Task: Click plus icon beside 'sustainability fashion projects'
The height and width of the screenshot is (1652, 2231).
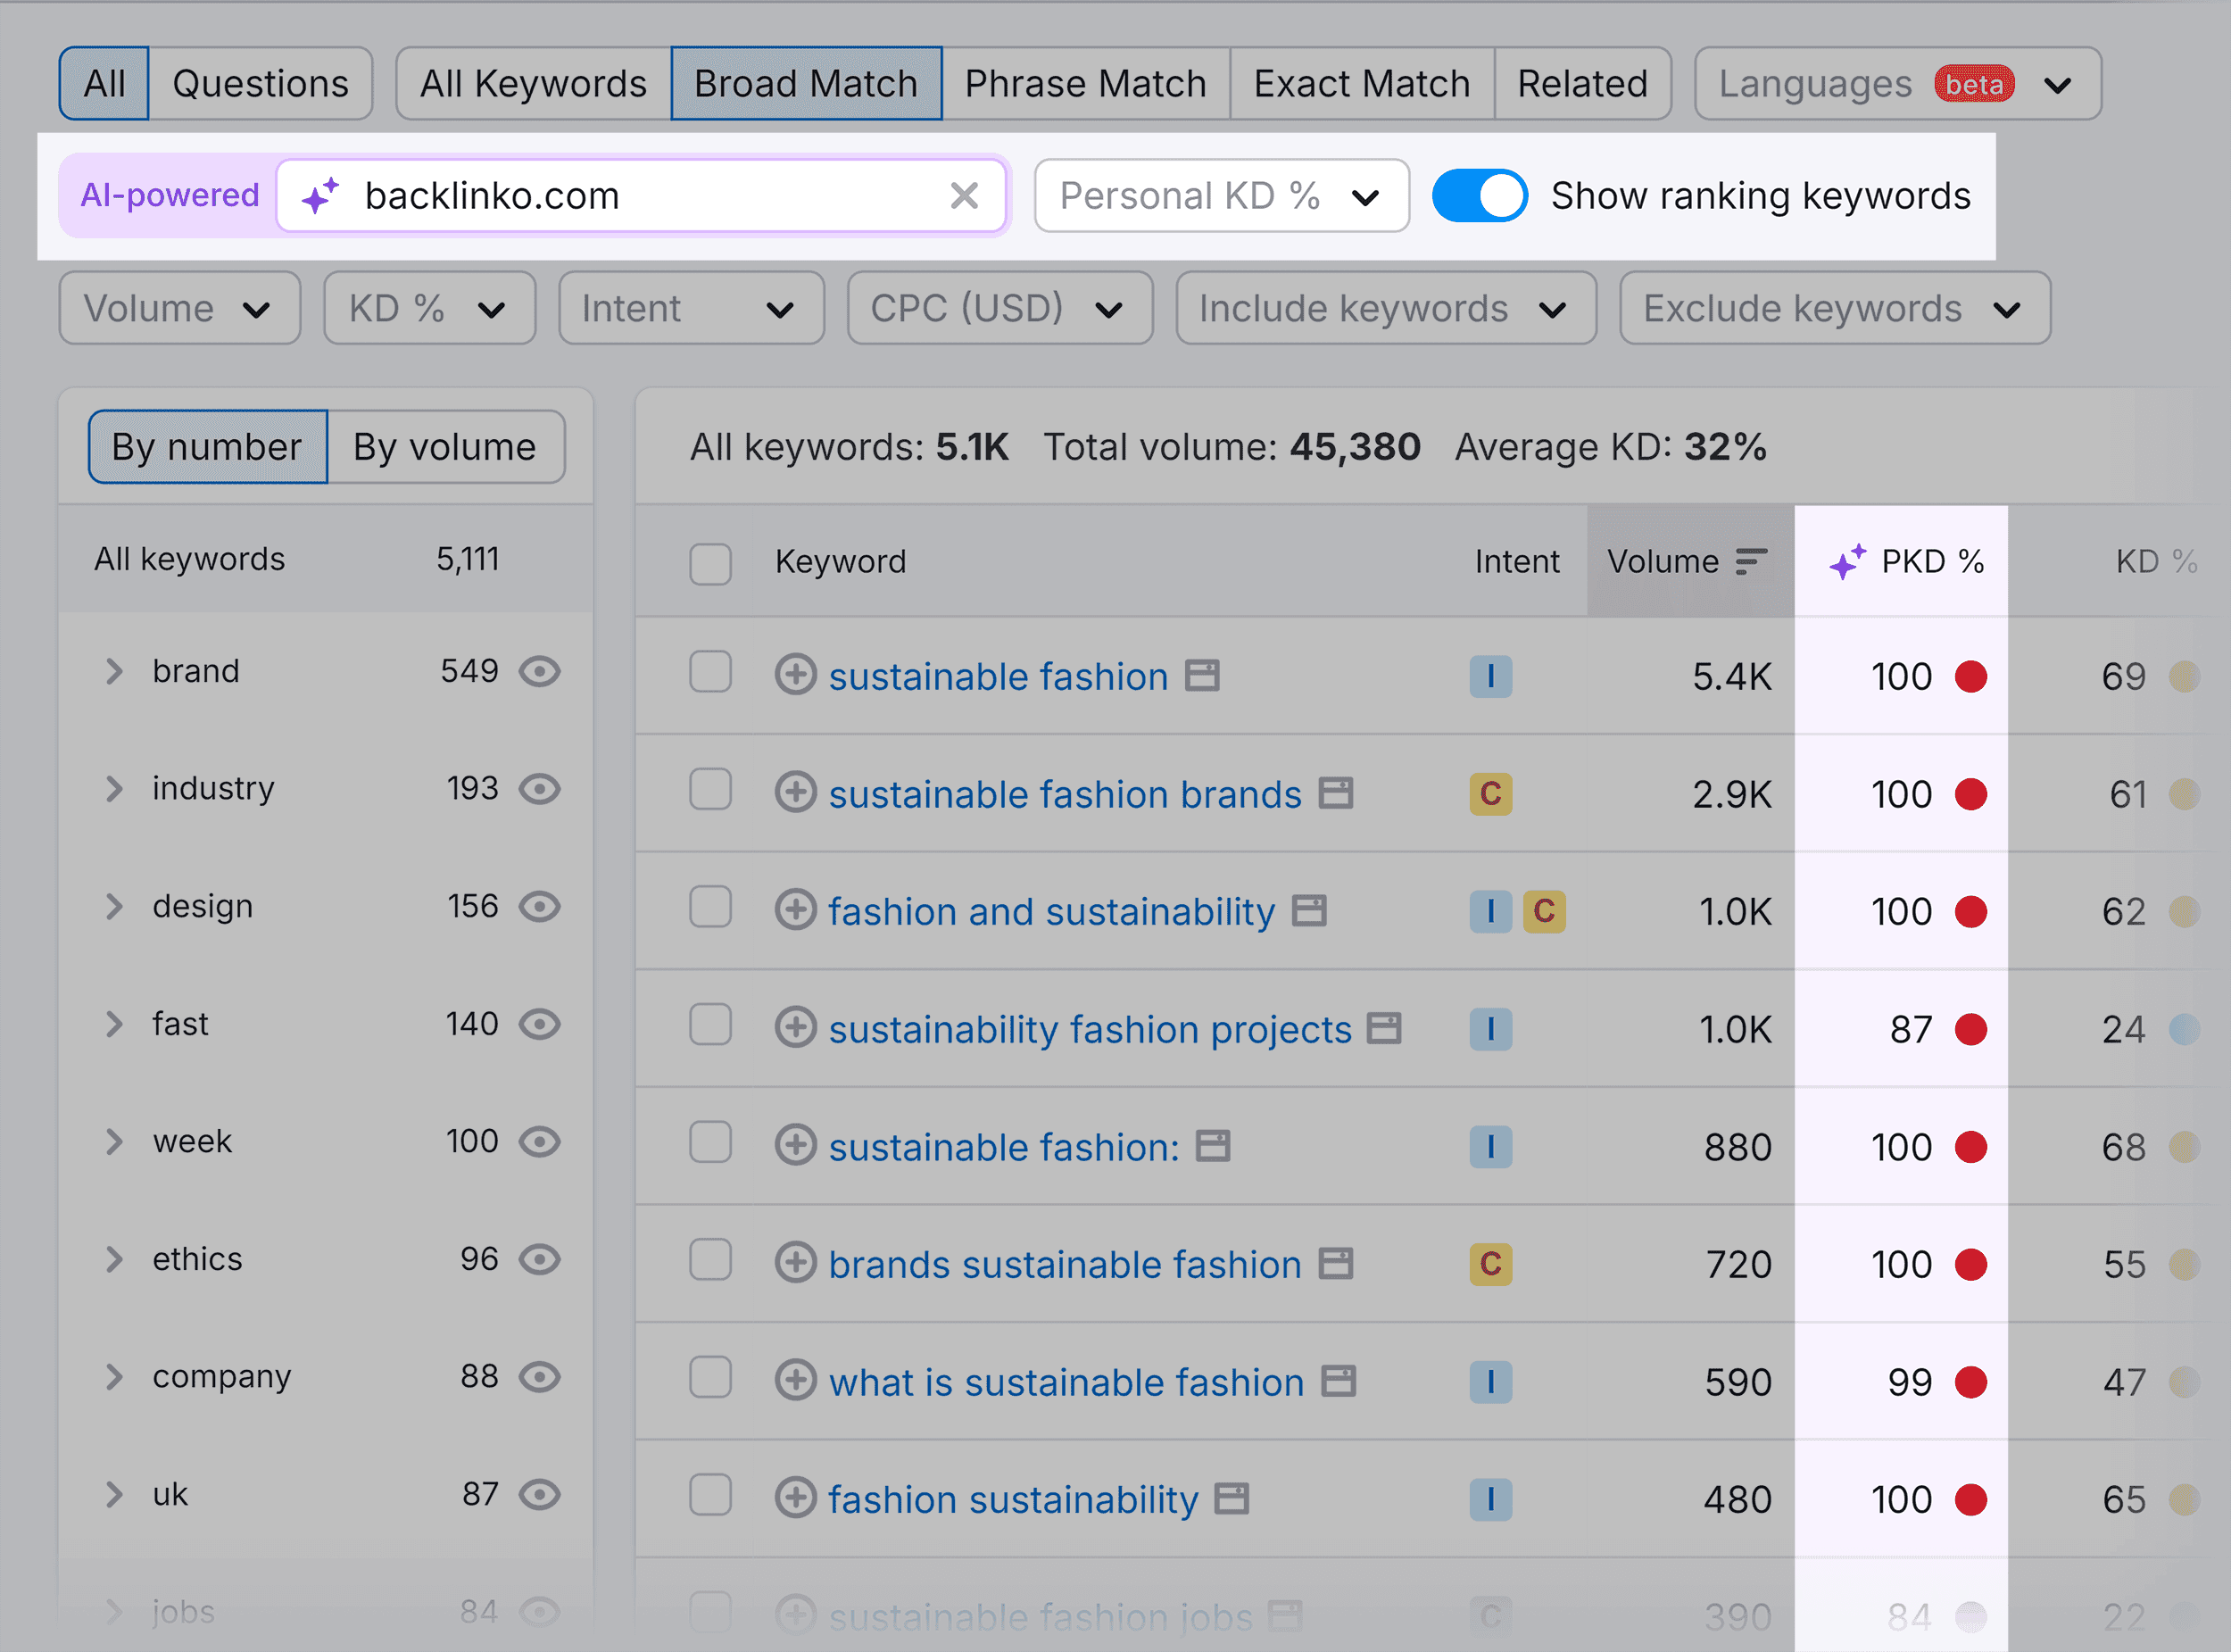Action: coord(795,1028)
